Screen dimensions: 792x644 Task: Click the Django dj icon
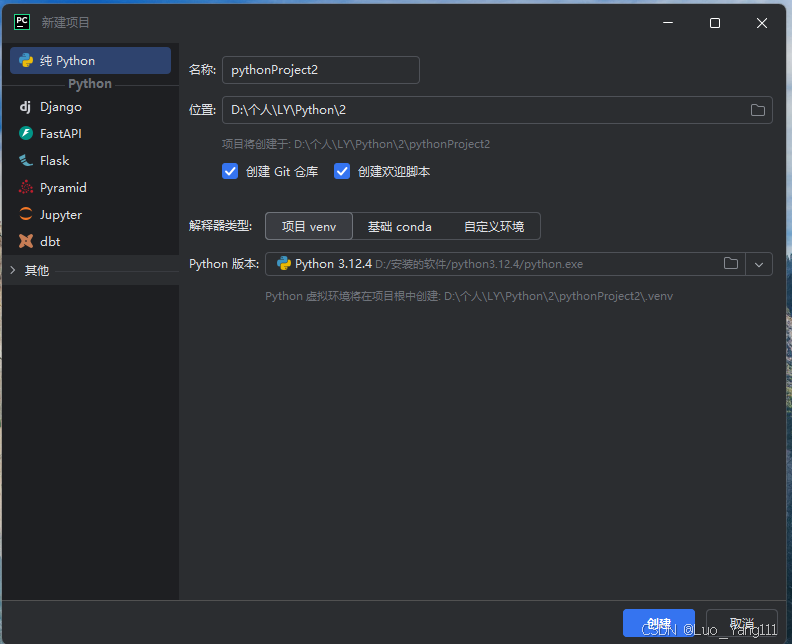click(25, 107)
